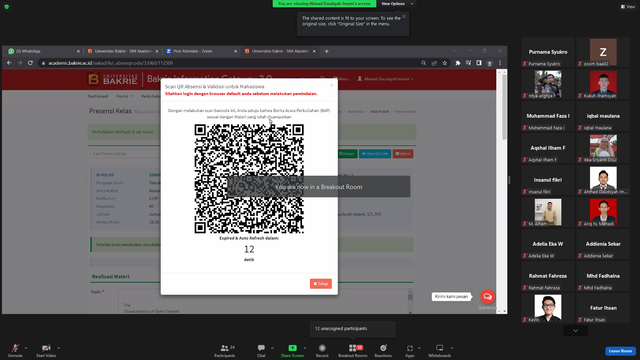The image size is (640, 360).
Task: Open the Dashboard nav item
Action: [98, 96]
